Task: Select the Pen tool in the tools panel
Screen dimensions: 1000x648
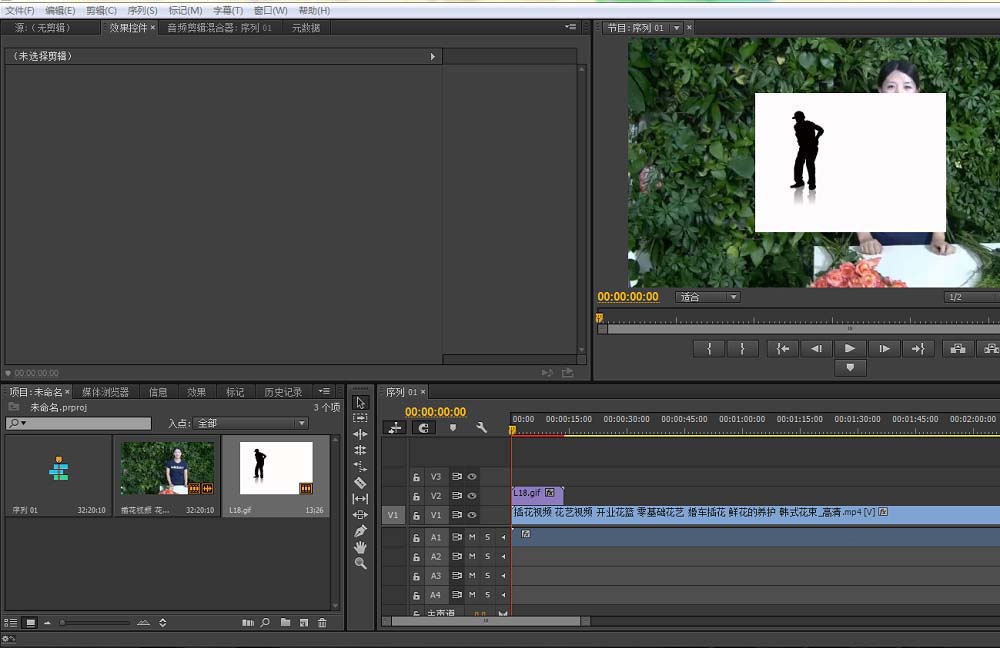Action: coord(361,531)
